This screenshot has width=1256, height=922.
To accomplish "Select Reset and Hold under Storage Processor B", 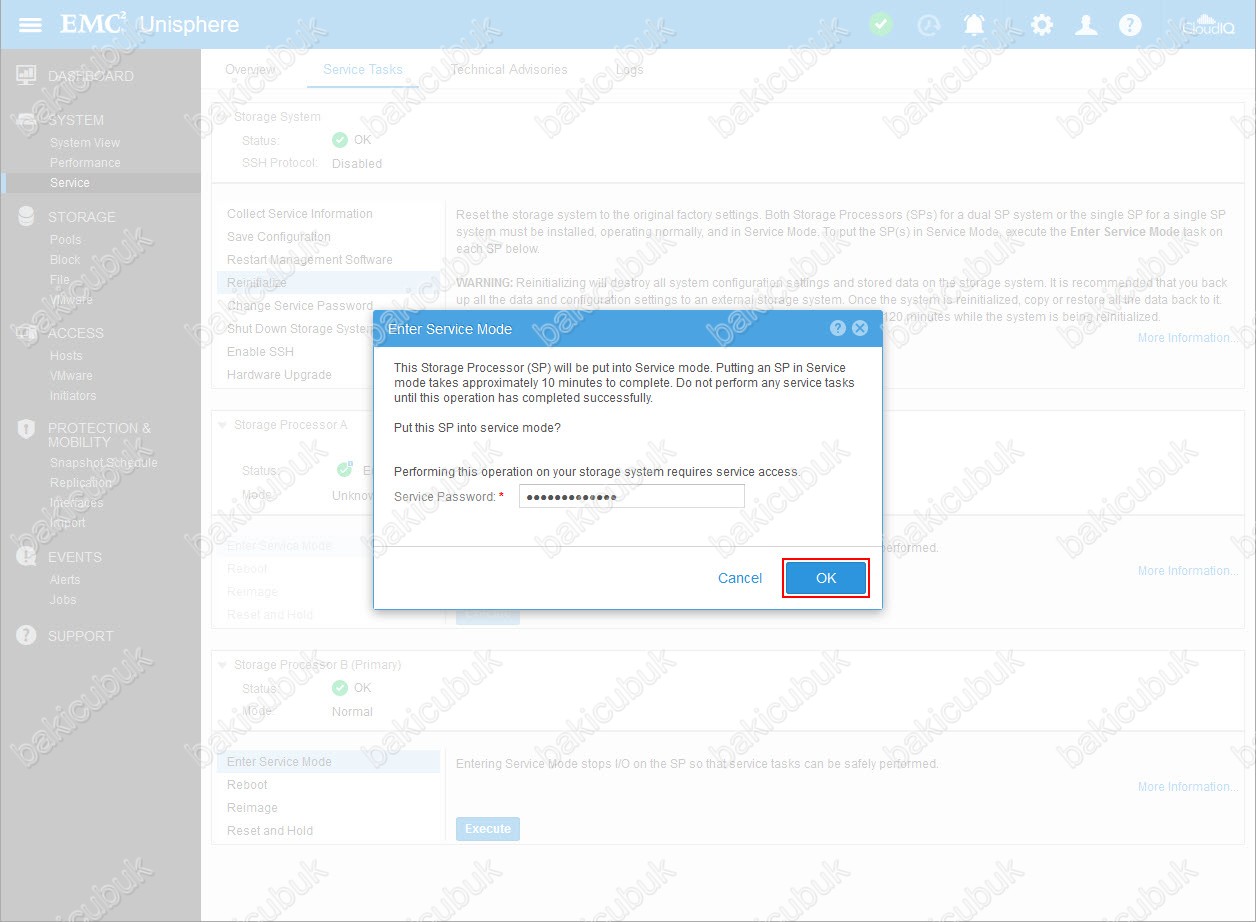I will click(x=270, y=831).
